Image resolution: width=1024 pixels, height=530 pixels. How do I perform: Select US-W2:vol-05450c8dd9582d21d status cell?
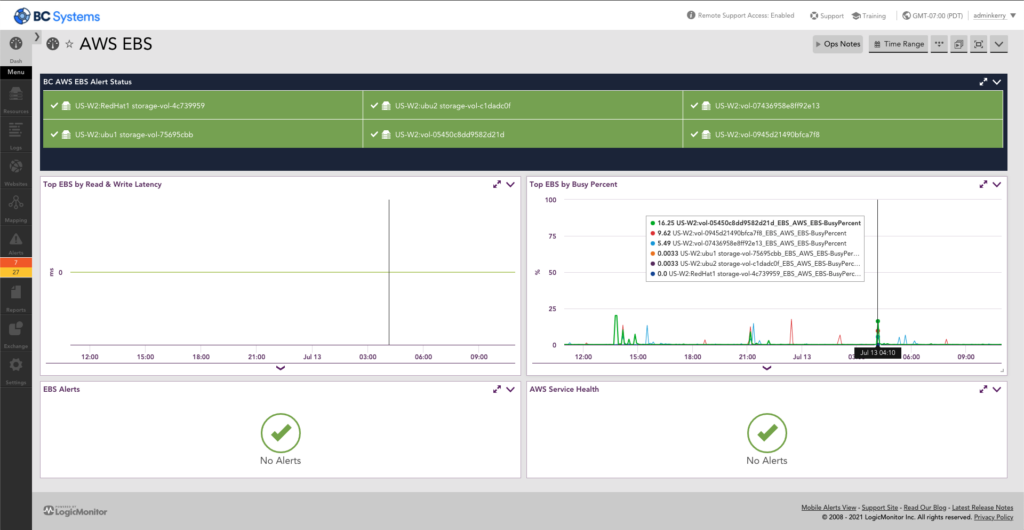(522, 134)
